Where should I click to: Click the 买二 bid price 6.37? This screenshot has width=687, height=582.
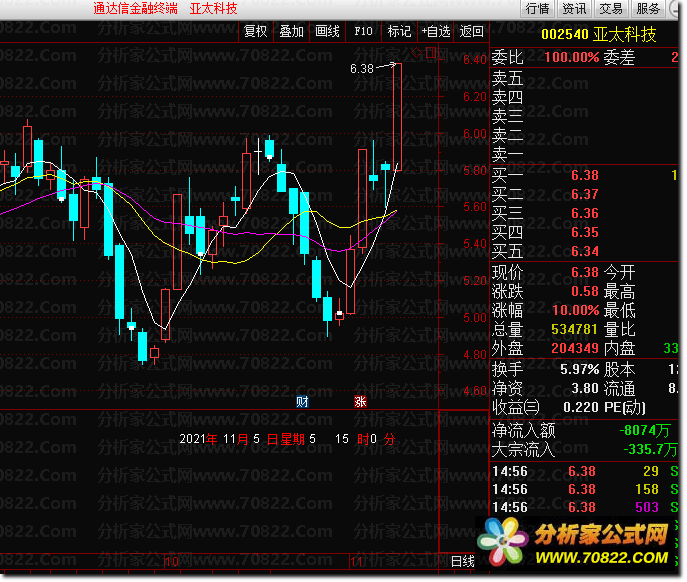585,195
